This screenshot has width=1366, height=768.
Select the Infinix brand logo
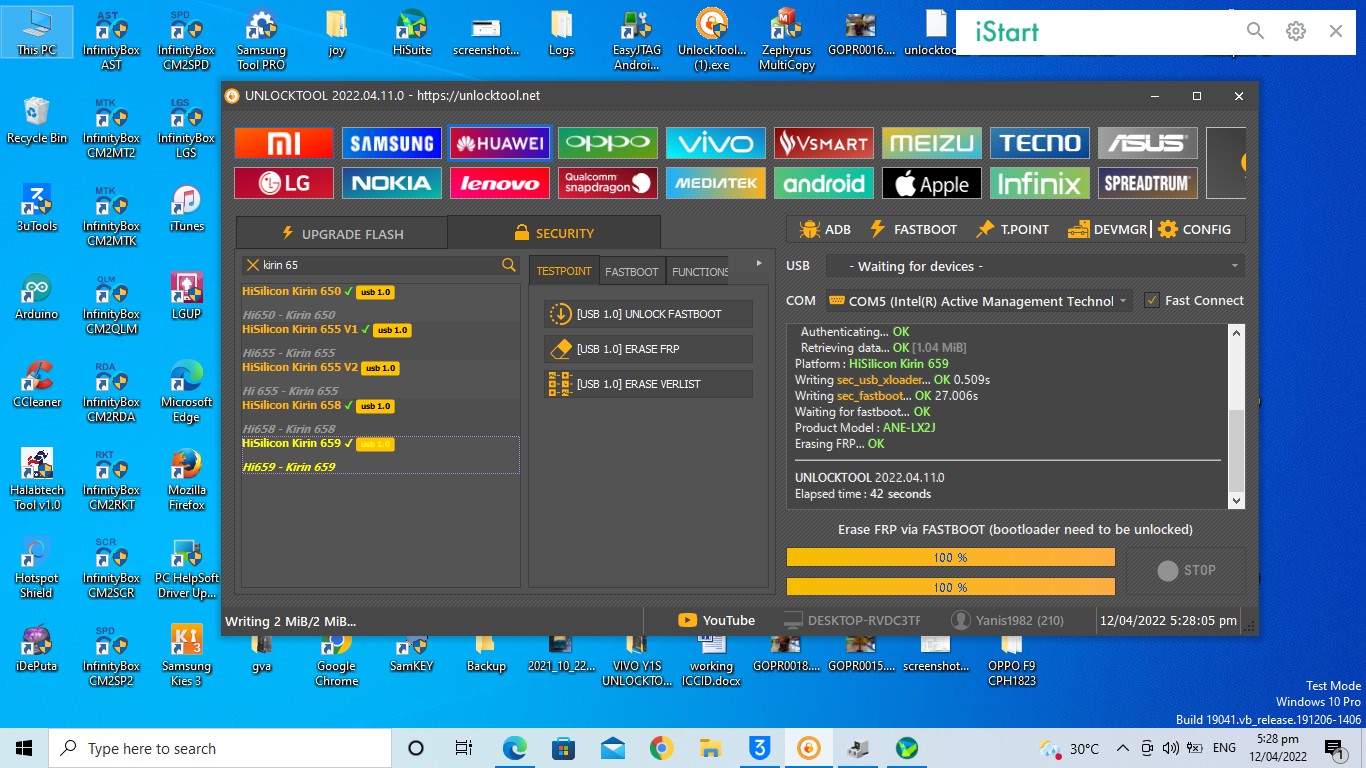pos(1040,183)
